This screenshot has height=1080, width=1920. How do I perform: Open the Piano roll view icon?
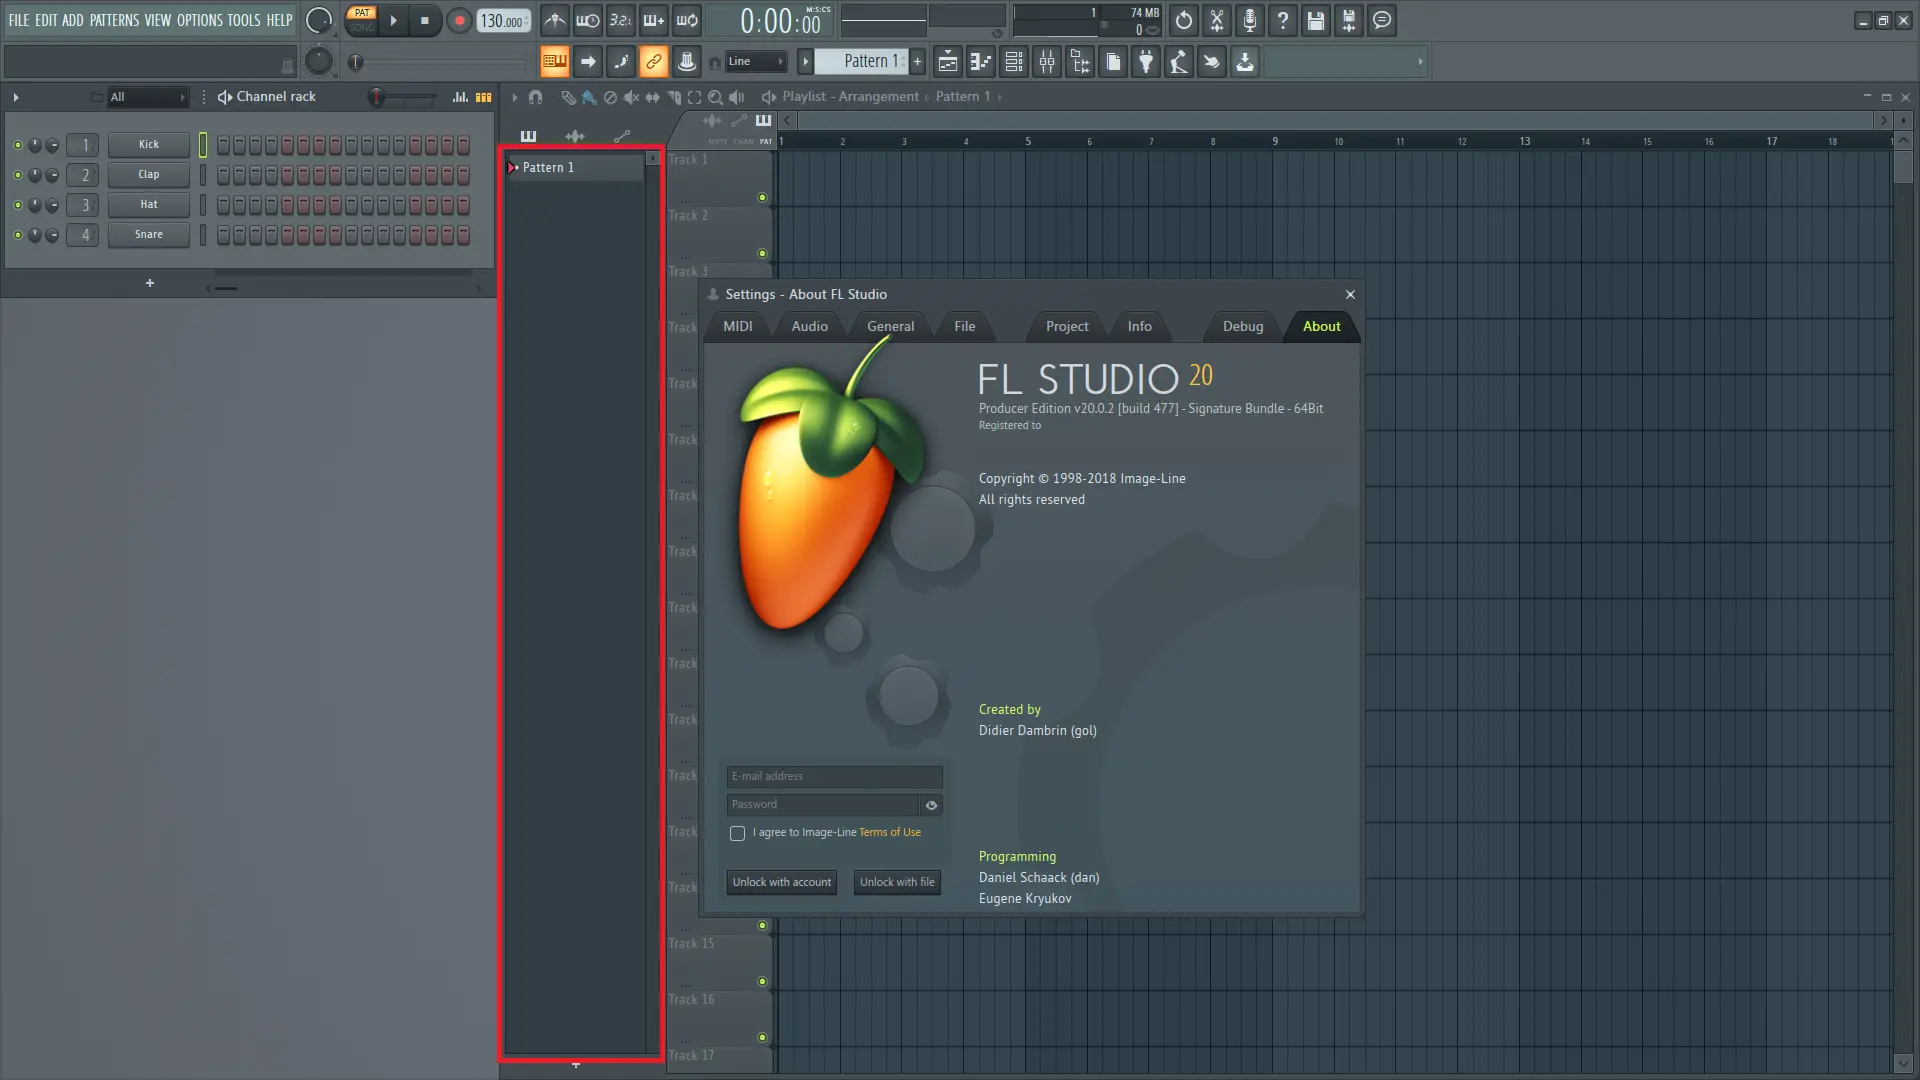click(981, 62)
